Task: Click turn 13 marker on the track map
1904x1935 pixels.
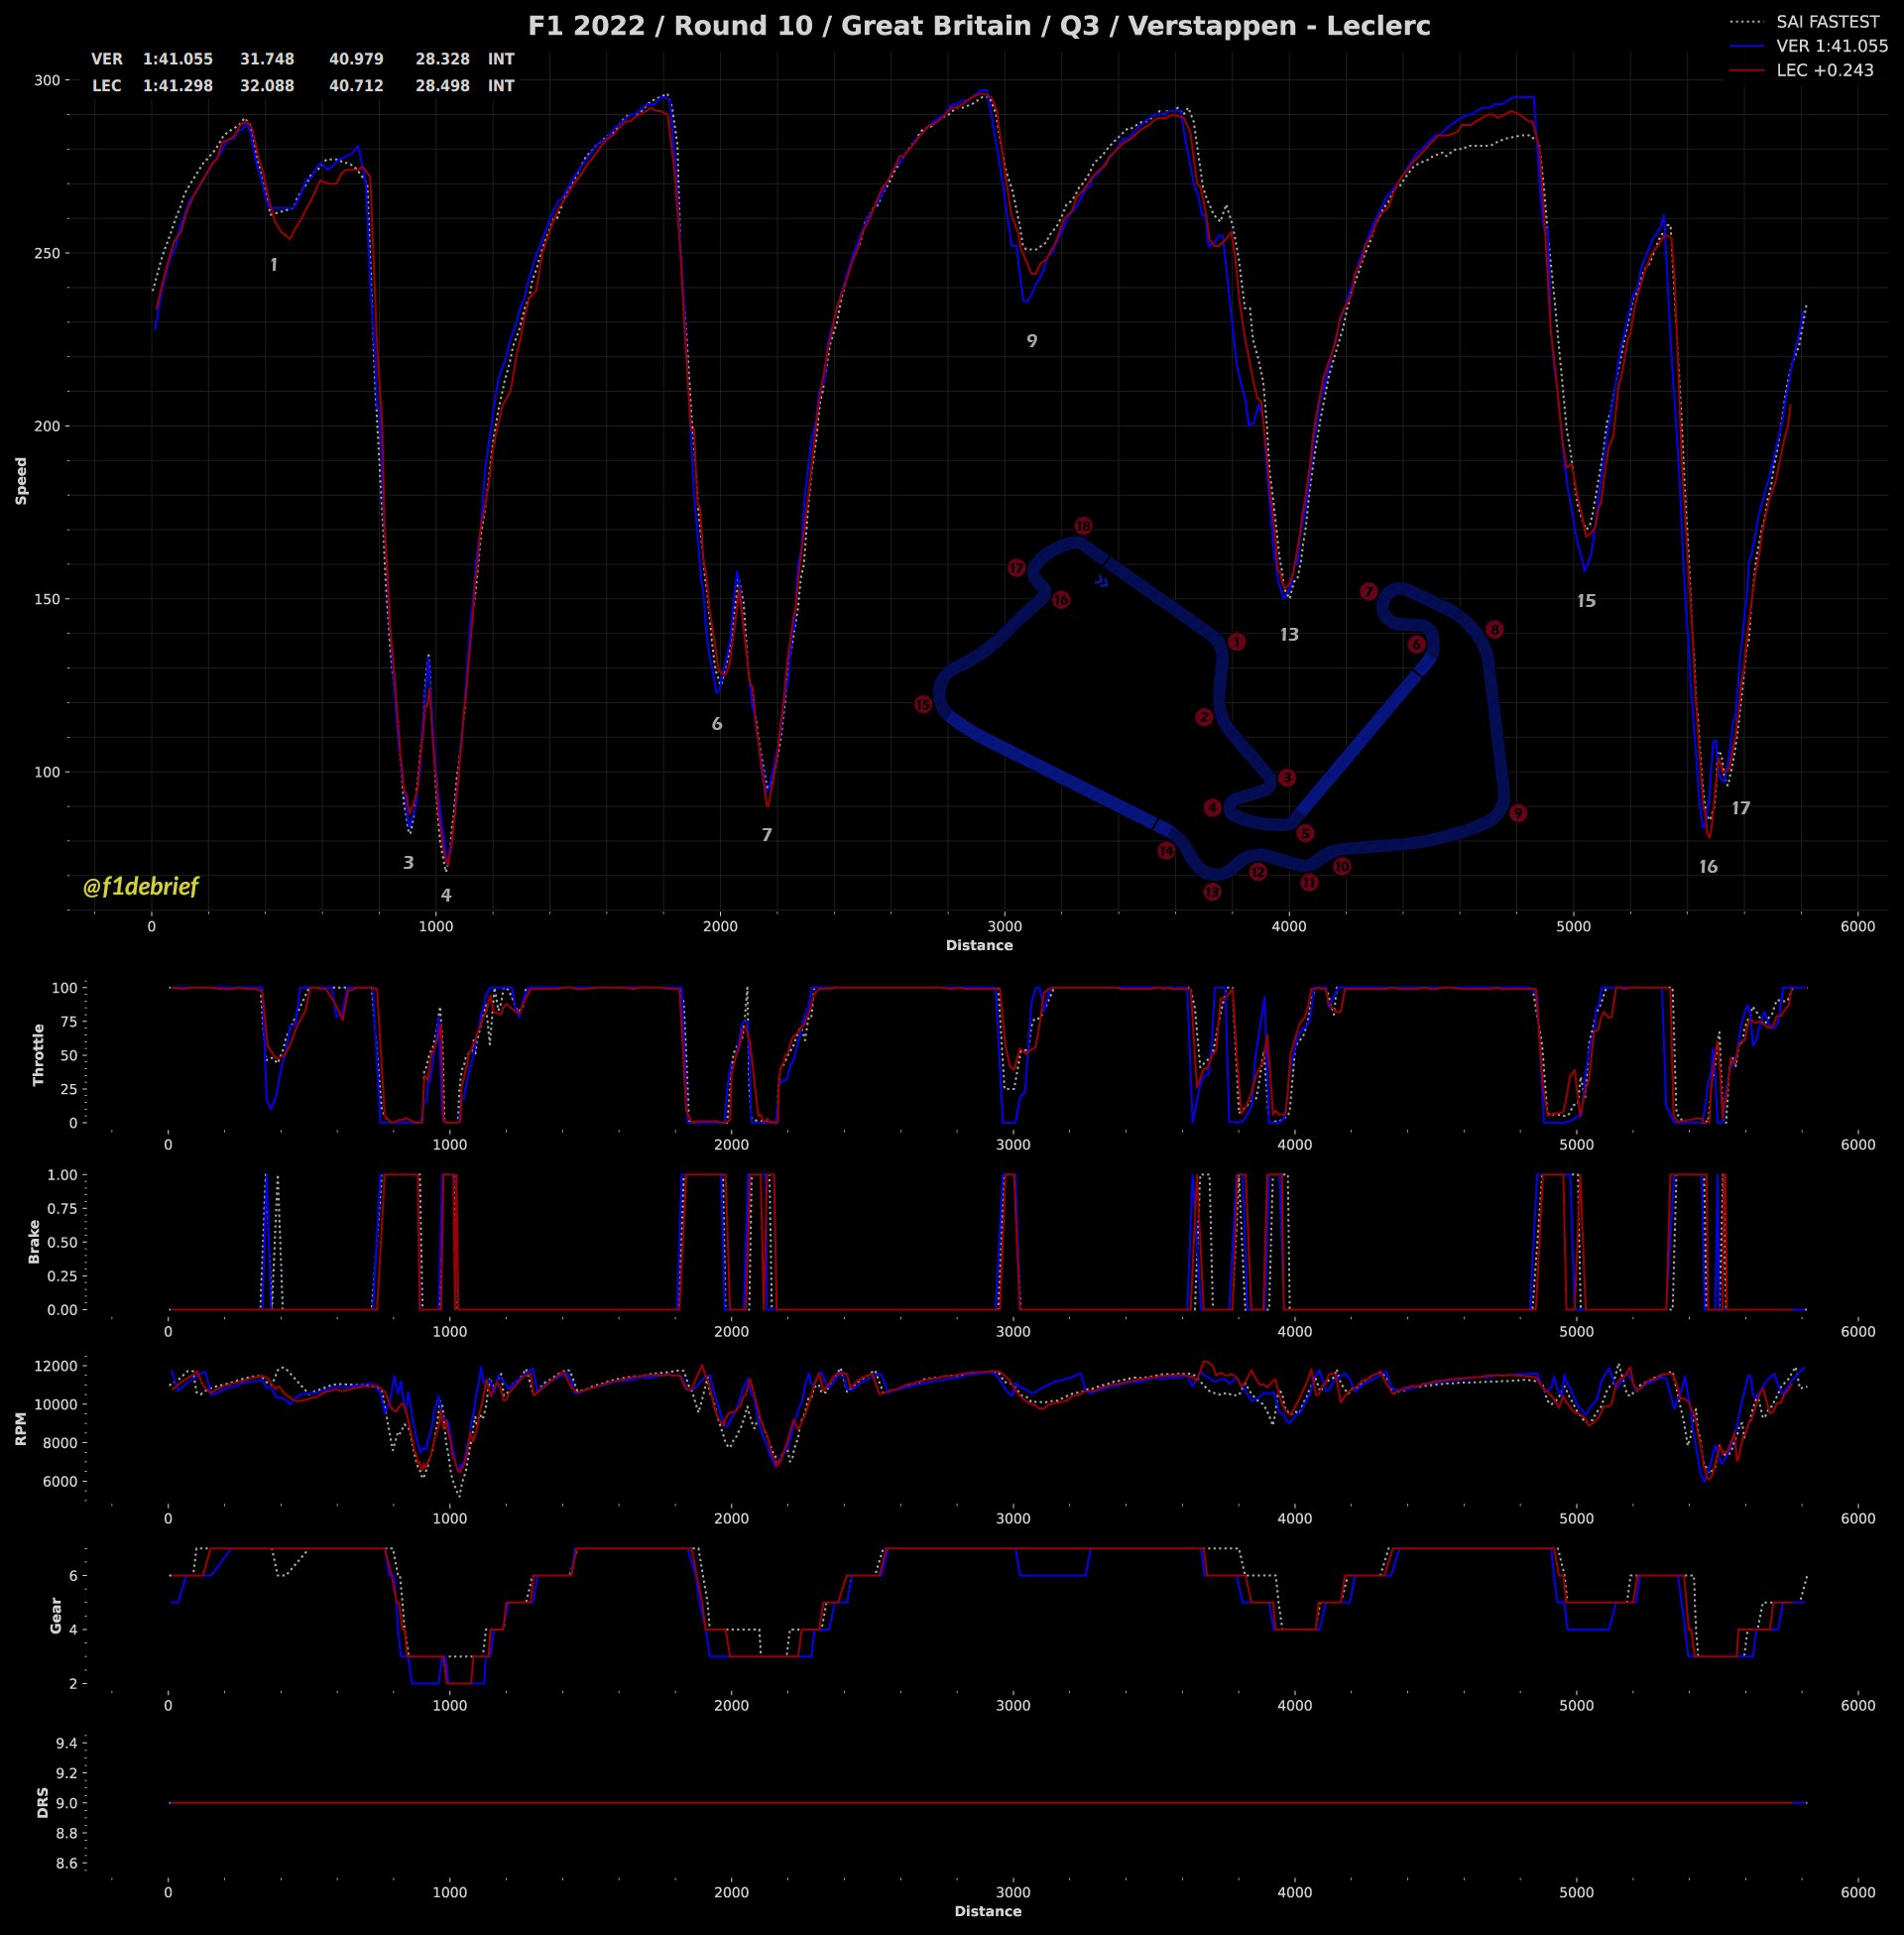Action: point(1212,891)
